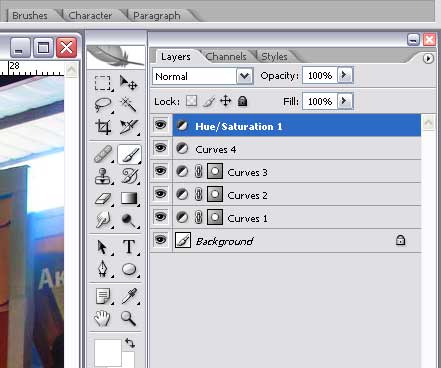Image resolution: width=441 pixels, height=368 pixels.
Task: Open the Paragraph palette tab
Action: pyautogui.click(x=156, y=16)
